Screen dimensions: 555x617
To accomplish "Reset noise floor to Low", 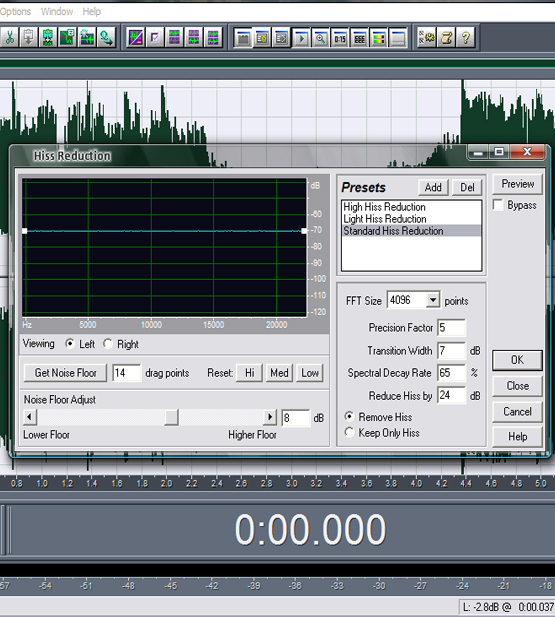I will (310, 373).
